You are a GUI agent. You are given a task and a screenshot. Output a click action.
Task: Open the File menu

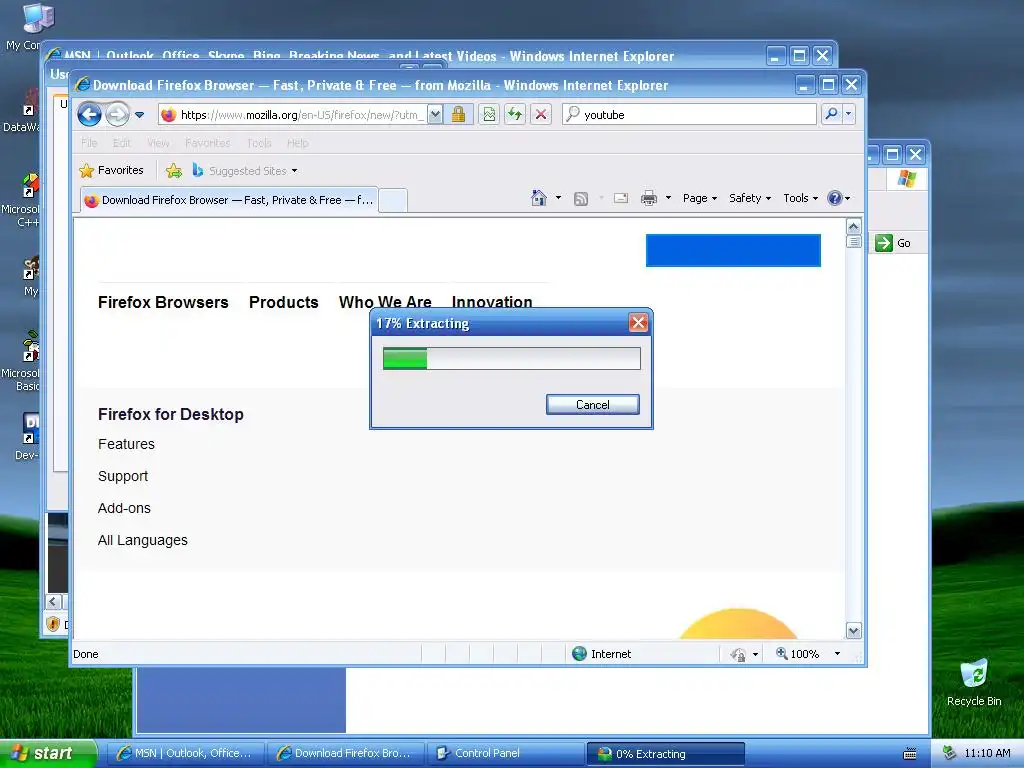[89, 142]
